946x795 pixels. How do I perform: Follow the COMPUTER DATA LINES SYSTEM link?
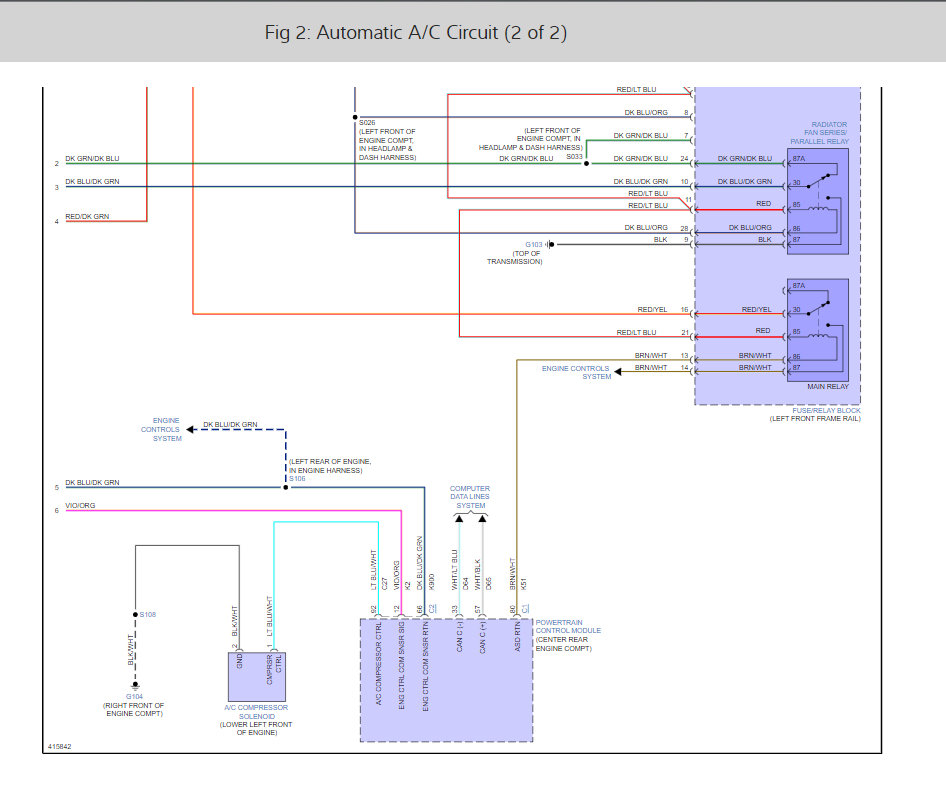pos(470,497)
